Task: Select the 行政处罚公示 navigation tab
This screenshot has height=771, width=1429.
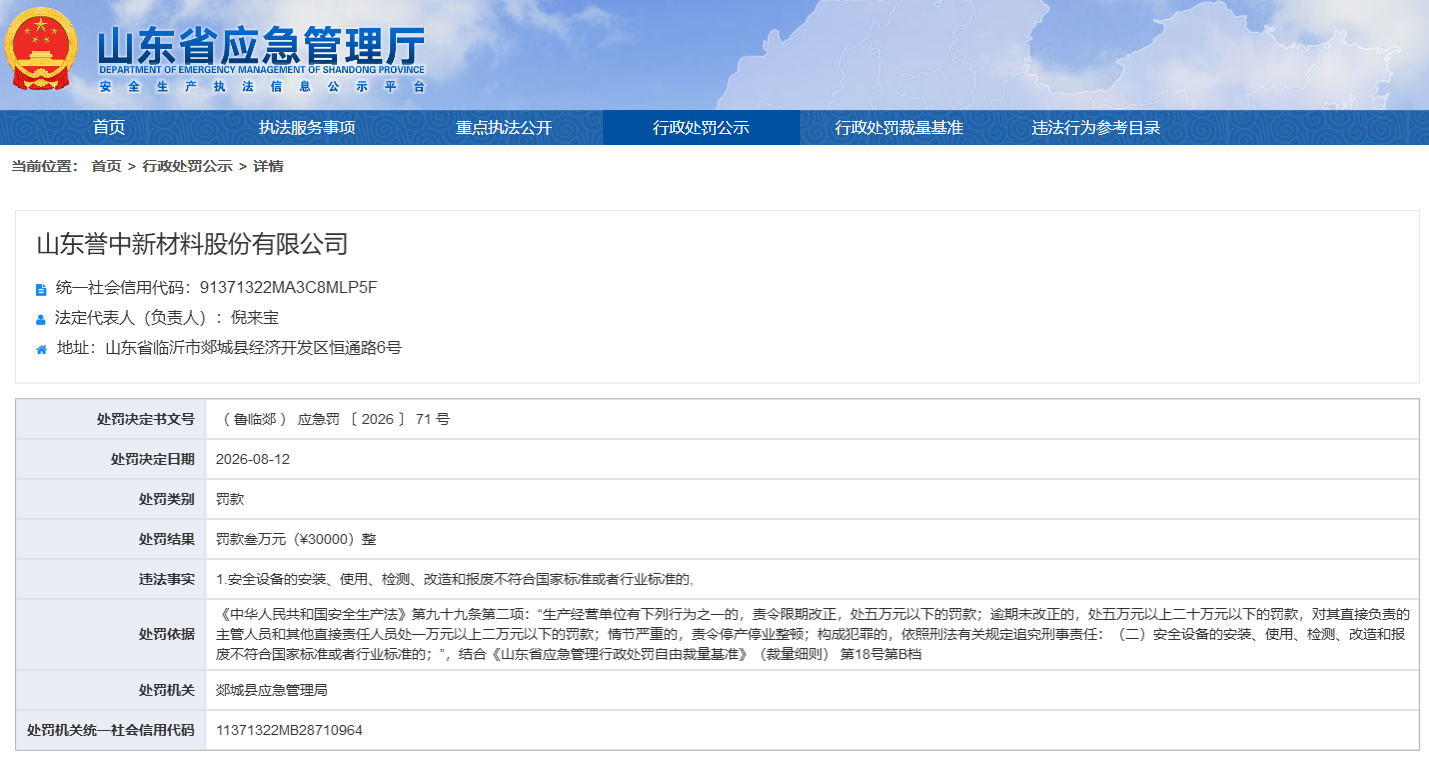Action: click(x=701, y=128)
